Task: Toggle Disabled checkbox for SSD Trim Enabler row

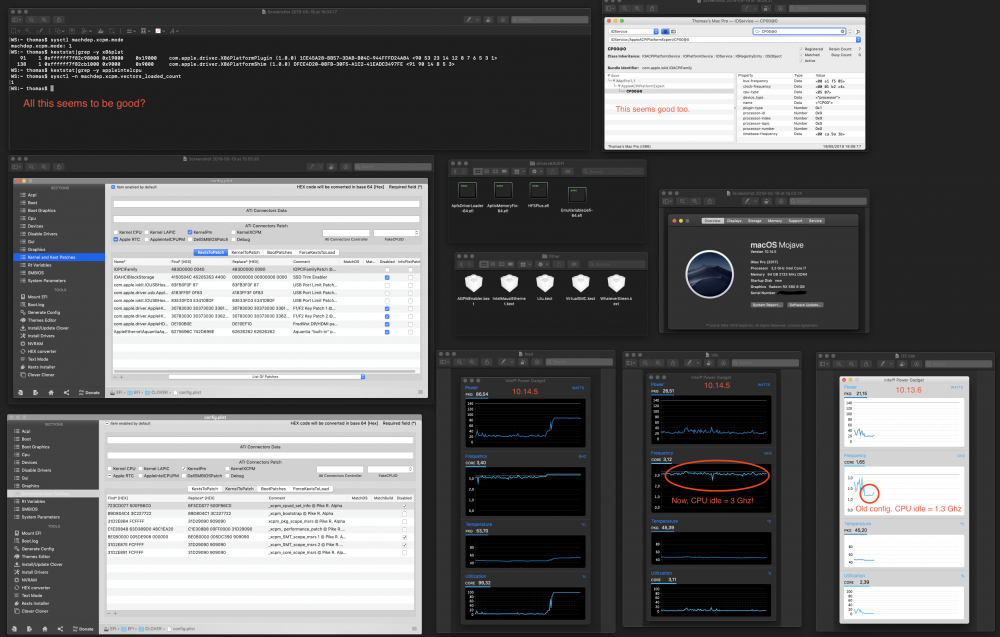Action: point(387,277)
